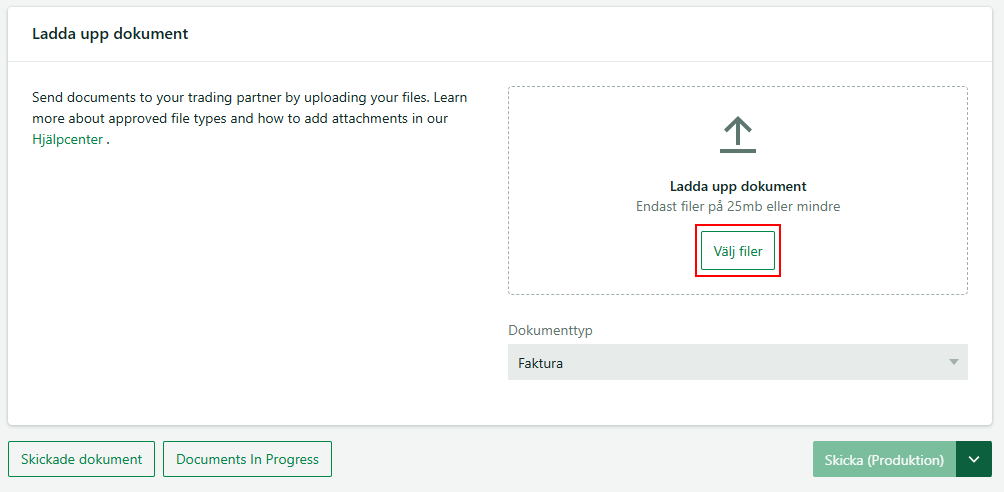Click the horizontal bar under upload arrow
This screenshot has width=1004, height=492.
pyautogui.click(x=738, y=151)
